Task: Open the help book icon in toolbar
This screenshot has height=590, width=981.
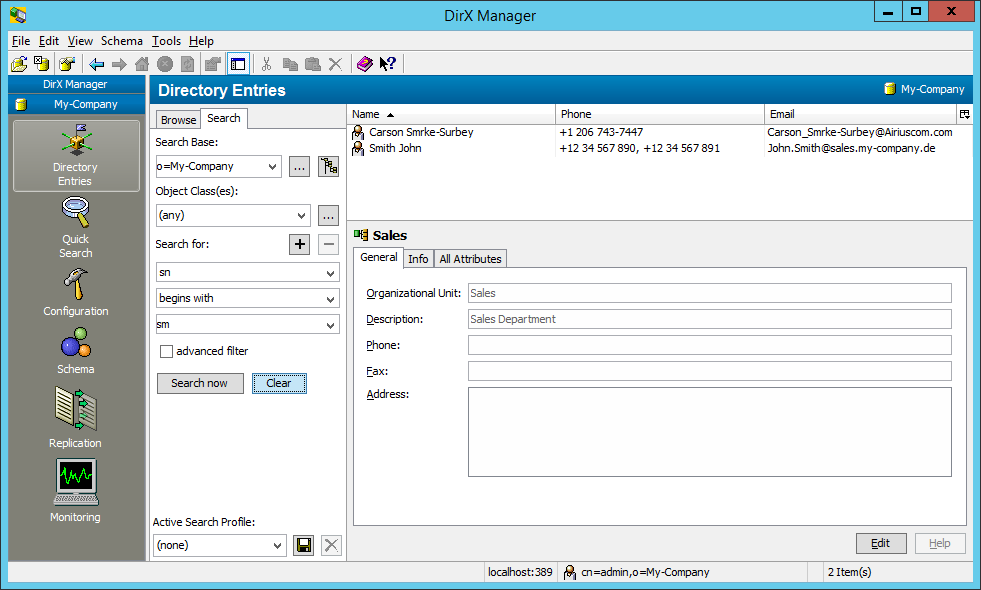Action: [x=364, y=64]
